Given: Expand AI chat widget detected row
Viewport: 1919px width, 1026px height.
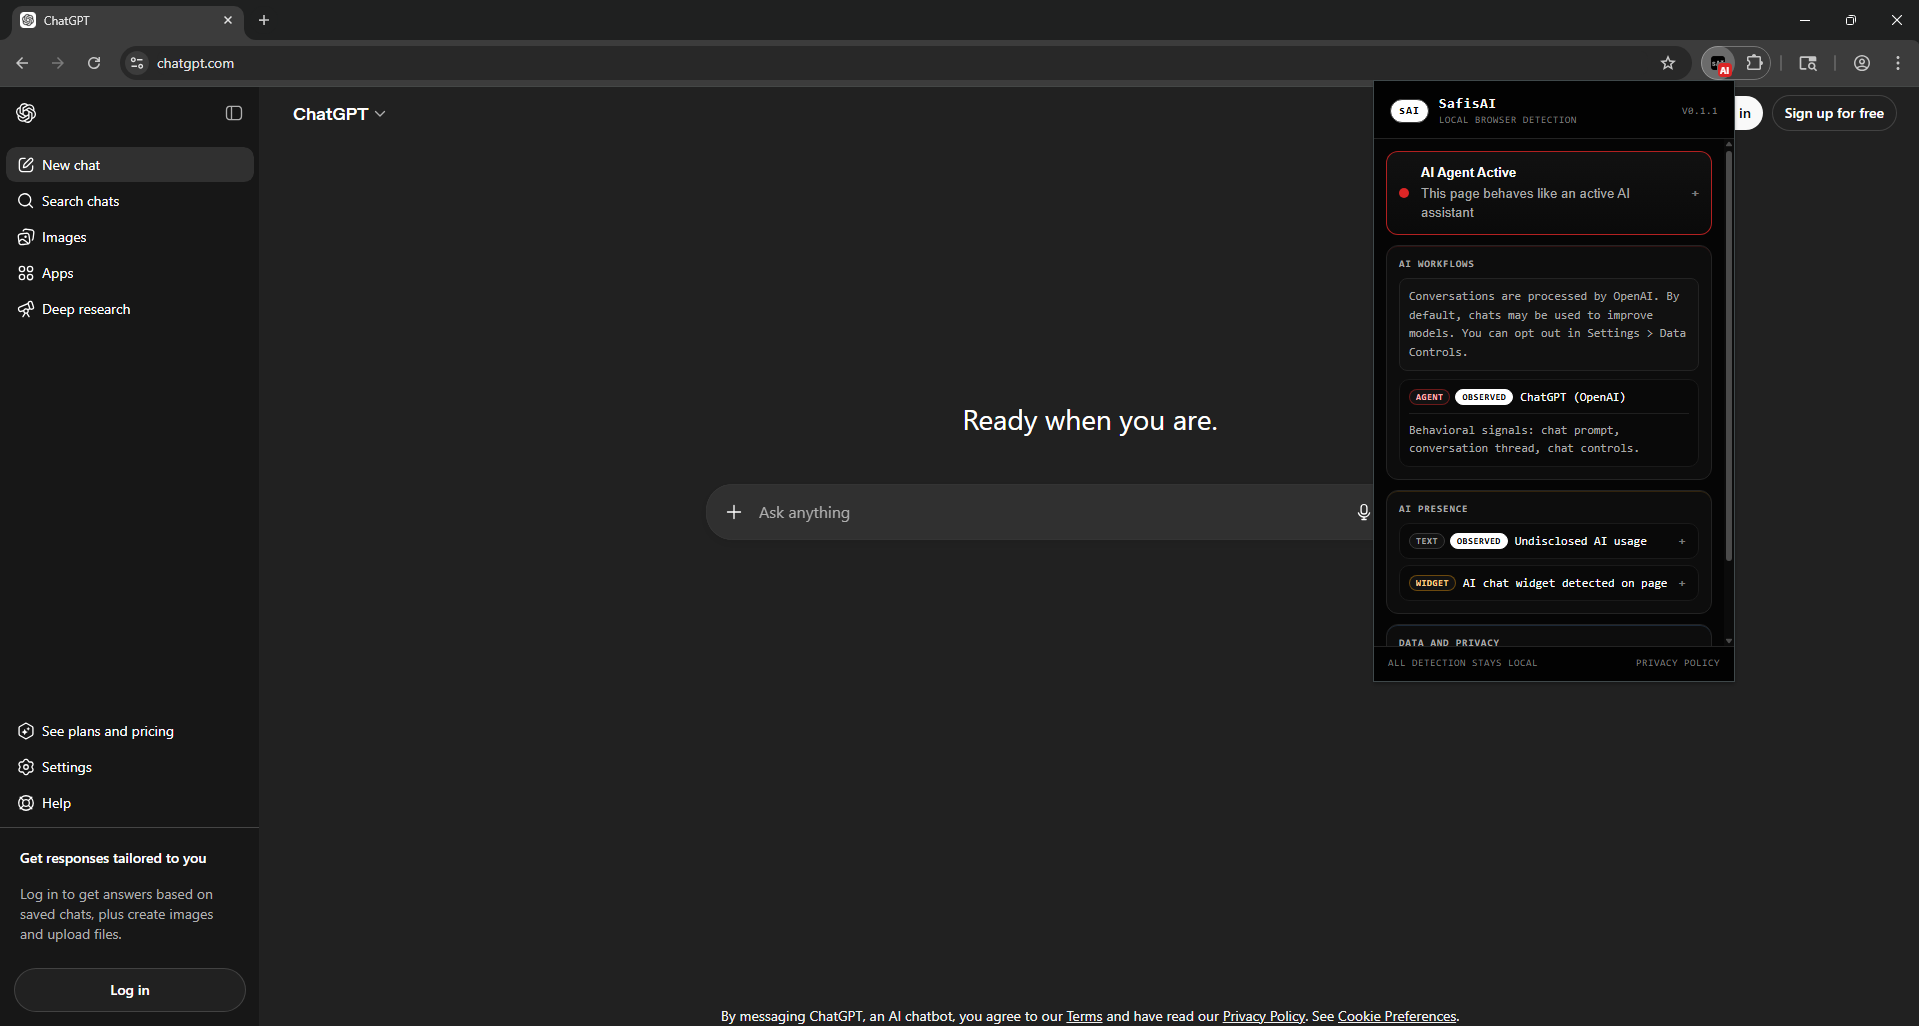Looking at the screenshot, I should click(1682, 583).
